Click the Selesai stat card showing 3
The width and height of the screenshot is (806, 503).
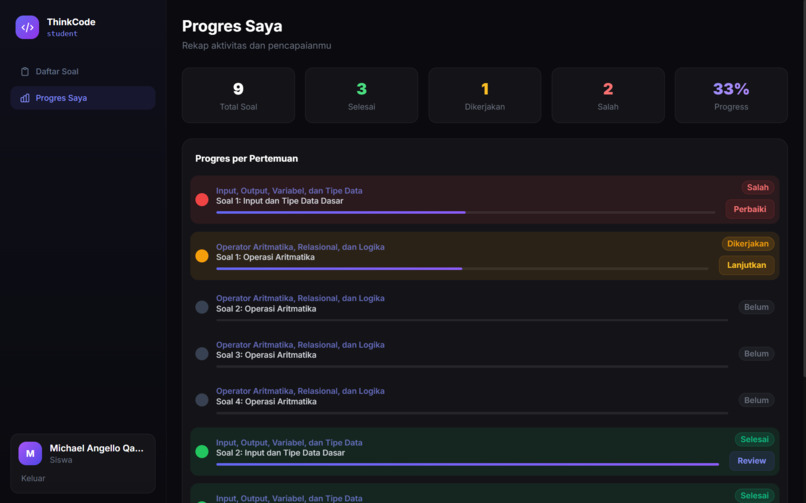pos(361,95)
